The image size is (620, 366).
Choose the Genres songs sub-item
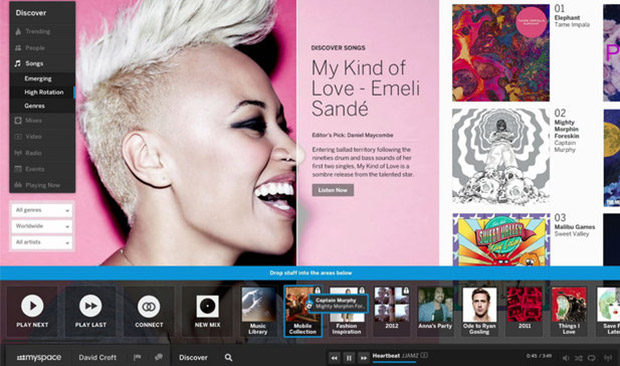coord(42,106)
